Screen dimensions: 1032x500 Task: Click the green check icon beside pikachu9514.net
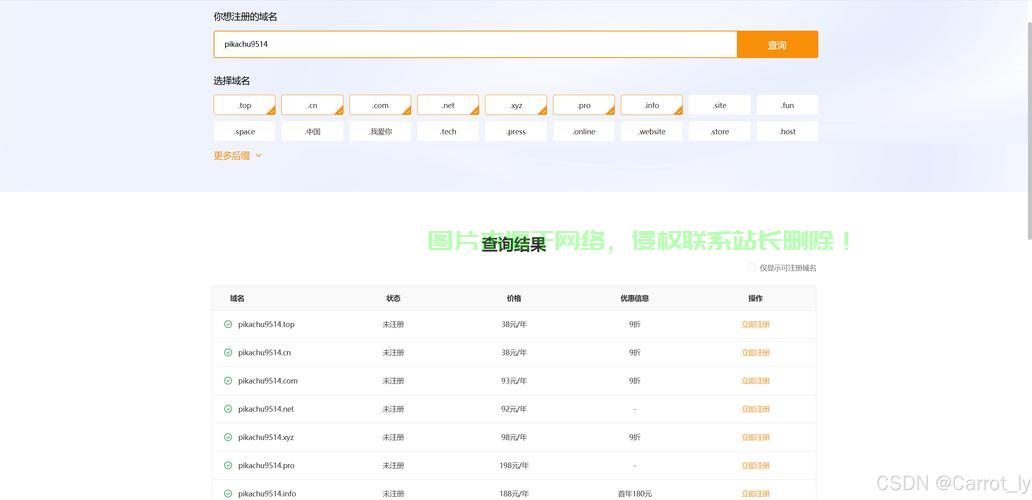(x=228, y=409)
